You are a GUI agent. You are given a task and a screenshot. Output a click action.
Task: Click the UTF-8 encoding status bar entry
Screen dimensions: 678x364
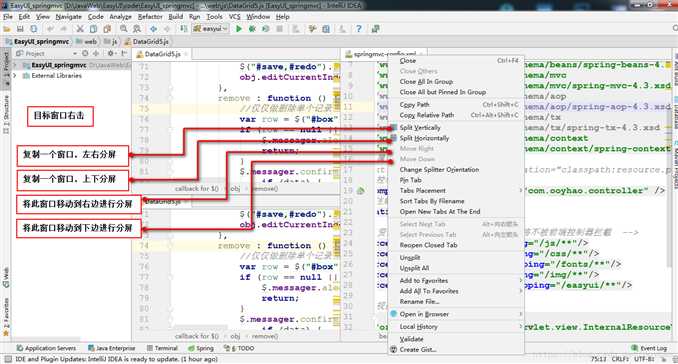644,359
